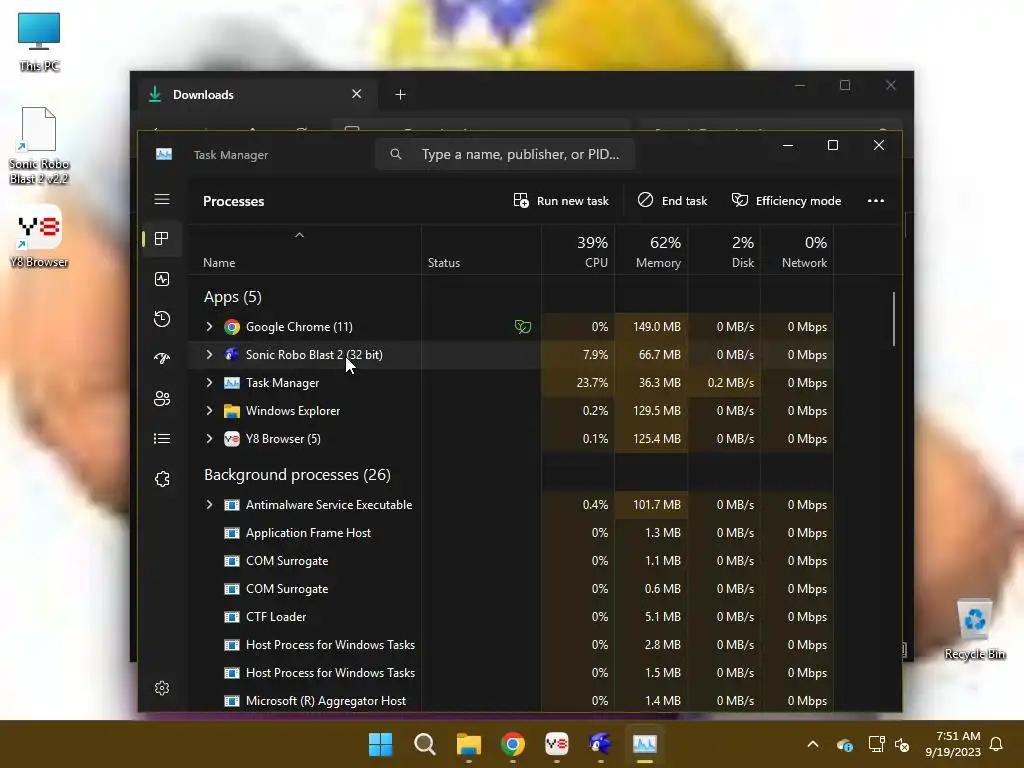Open Task Manager settings gear

coord(162,688)
